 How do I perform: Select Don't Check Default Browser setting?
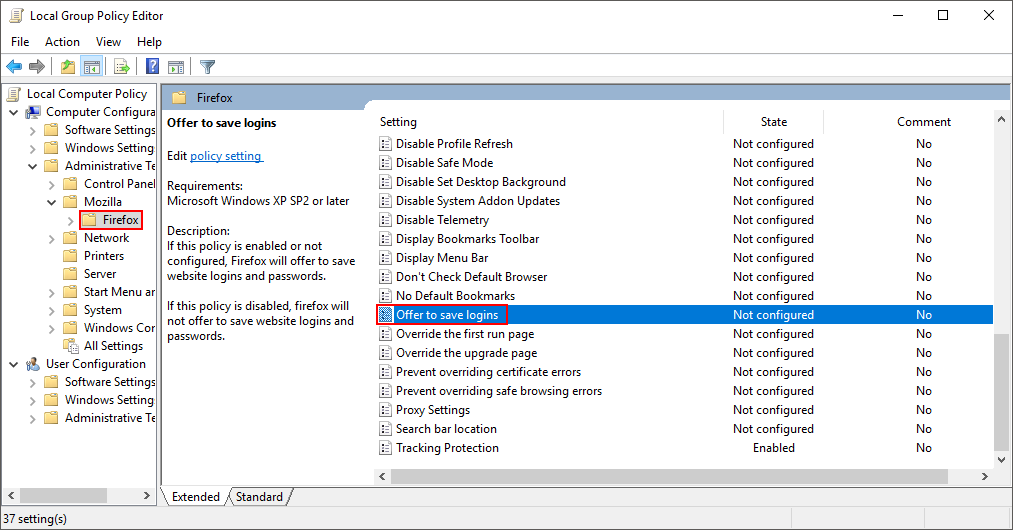pos(472,277)
